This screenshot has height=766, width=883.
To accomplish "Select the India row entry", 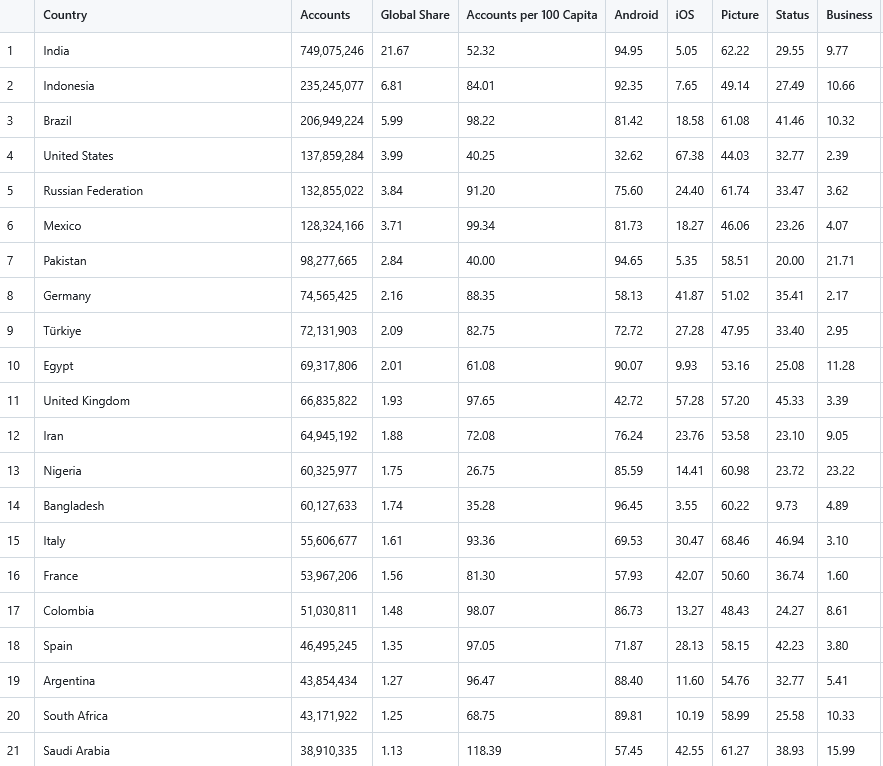I will point(56,50).
